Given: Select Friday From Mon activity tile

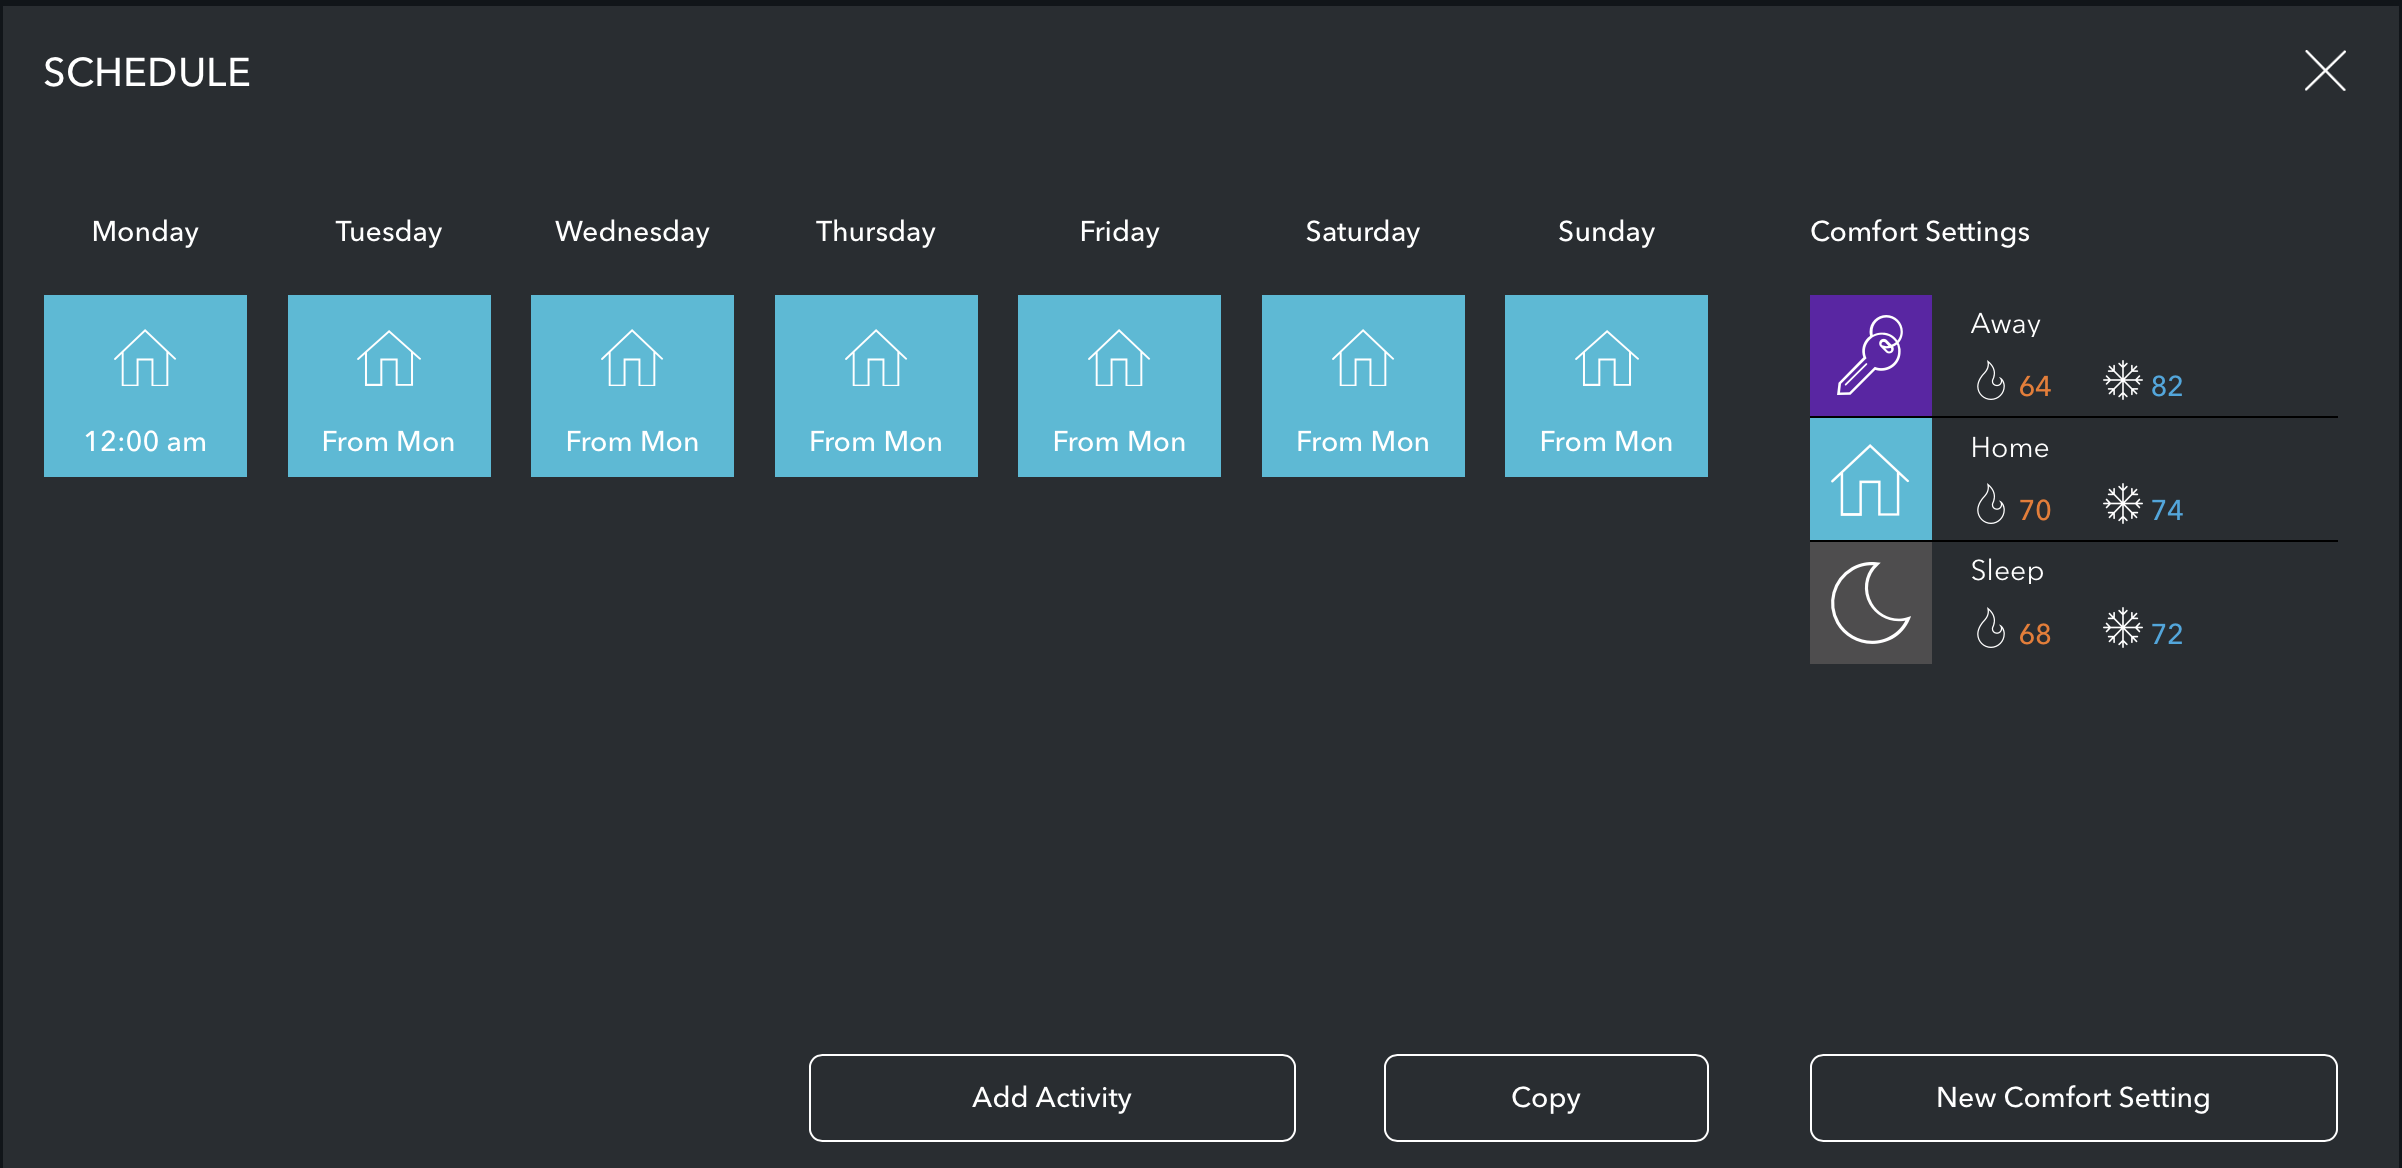Looking at the screenshot, I should tap(1119, 386).
